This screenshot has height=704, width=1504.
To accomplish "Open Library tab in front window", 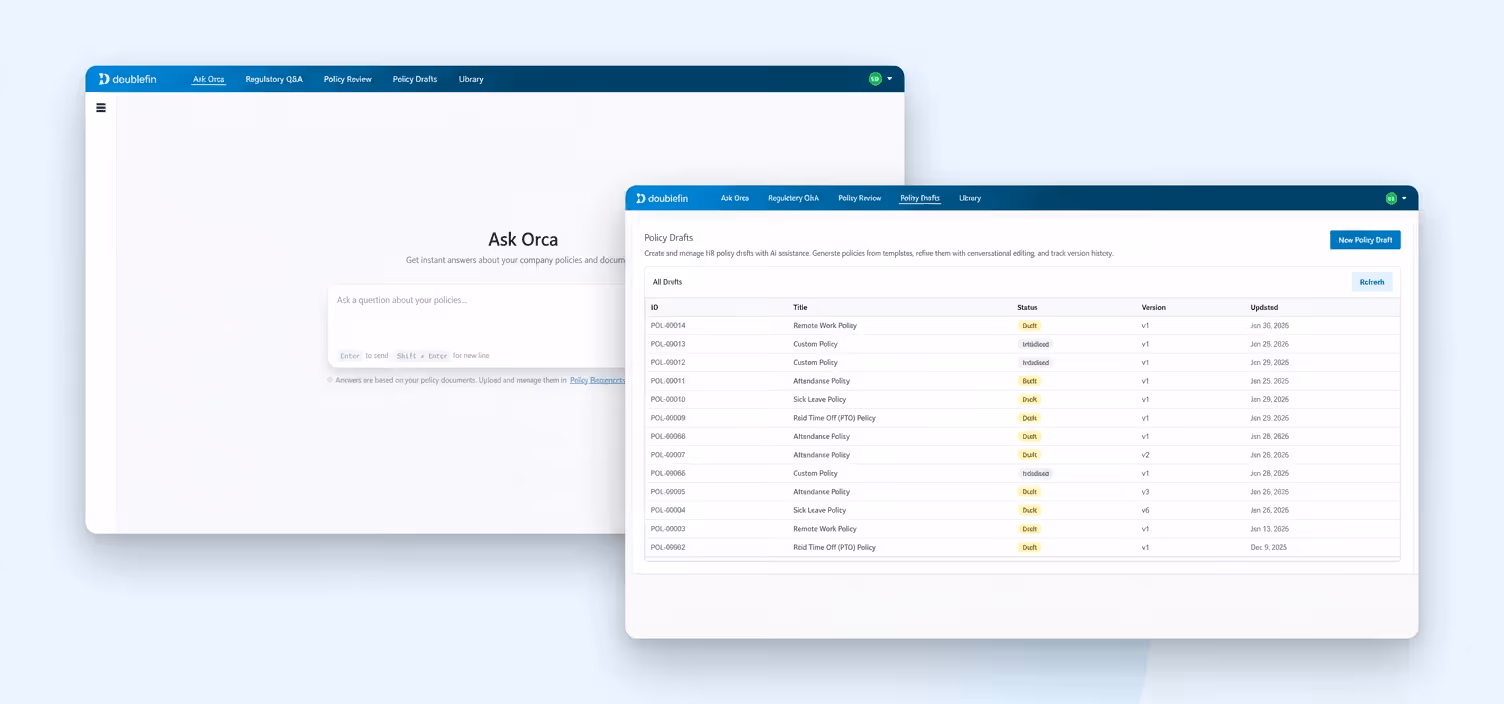I will click(970, 198).
